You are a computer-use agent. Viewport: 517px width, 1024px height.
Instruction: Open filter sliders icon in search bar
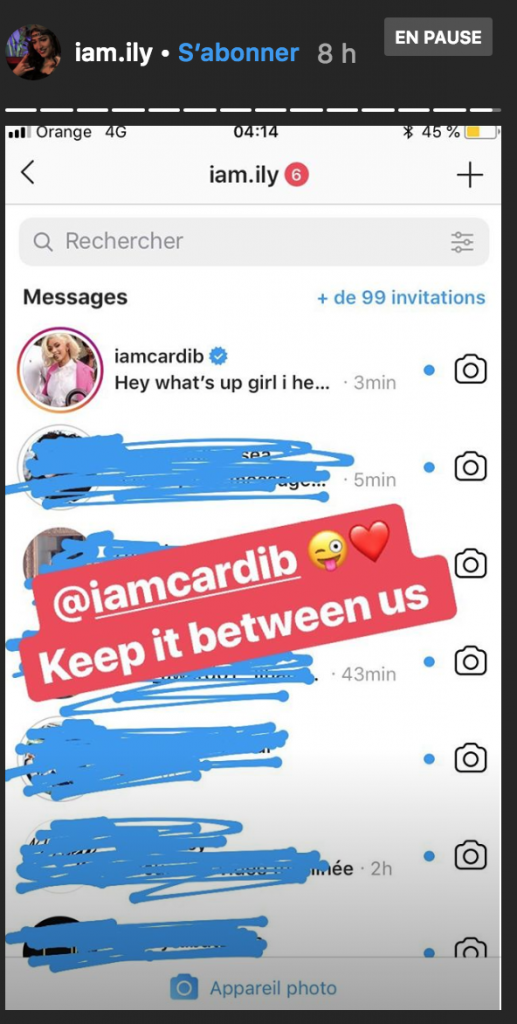click(462, 242)
